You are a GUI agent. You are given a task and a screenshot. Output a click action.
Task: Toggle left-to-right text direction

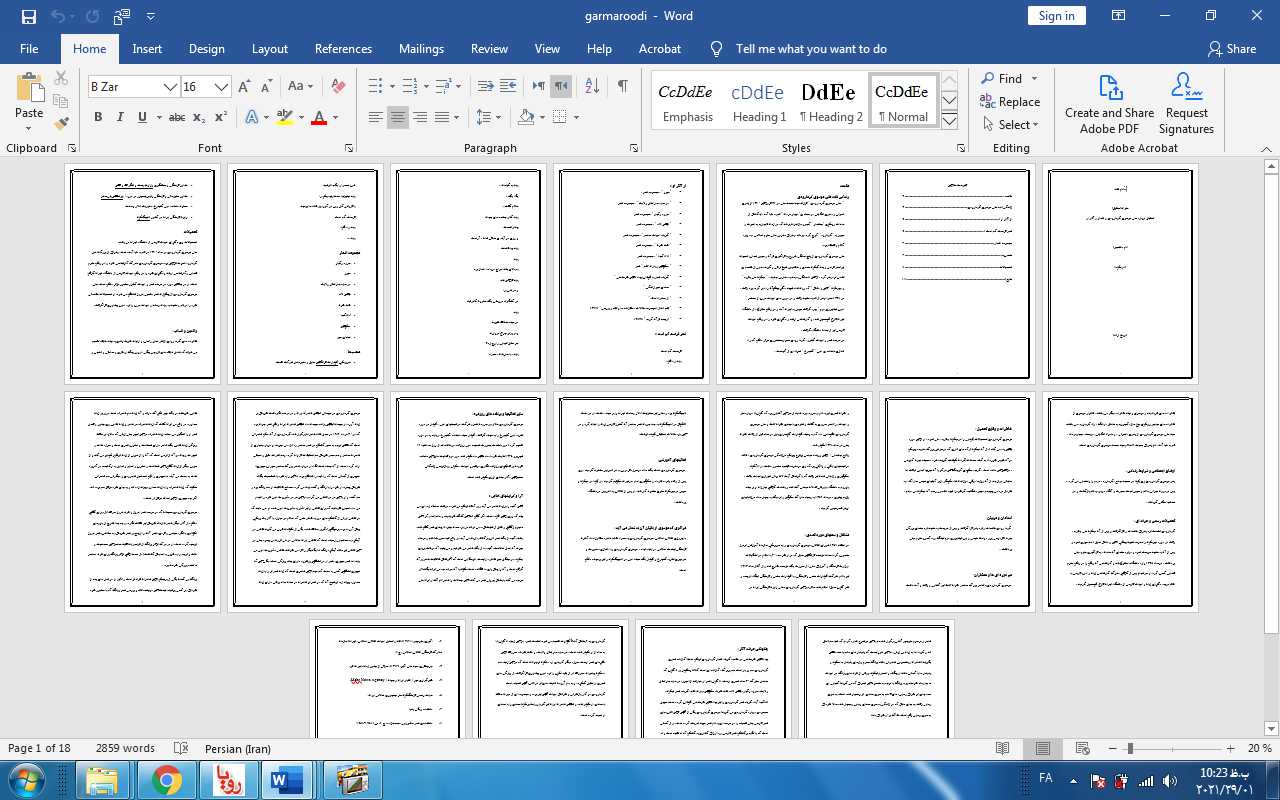pos(539,86)
